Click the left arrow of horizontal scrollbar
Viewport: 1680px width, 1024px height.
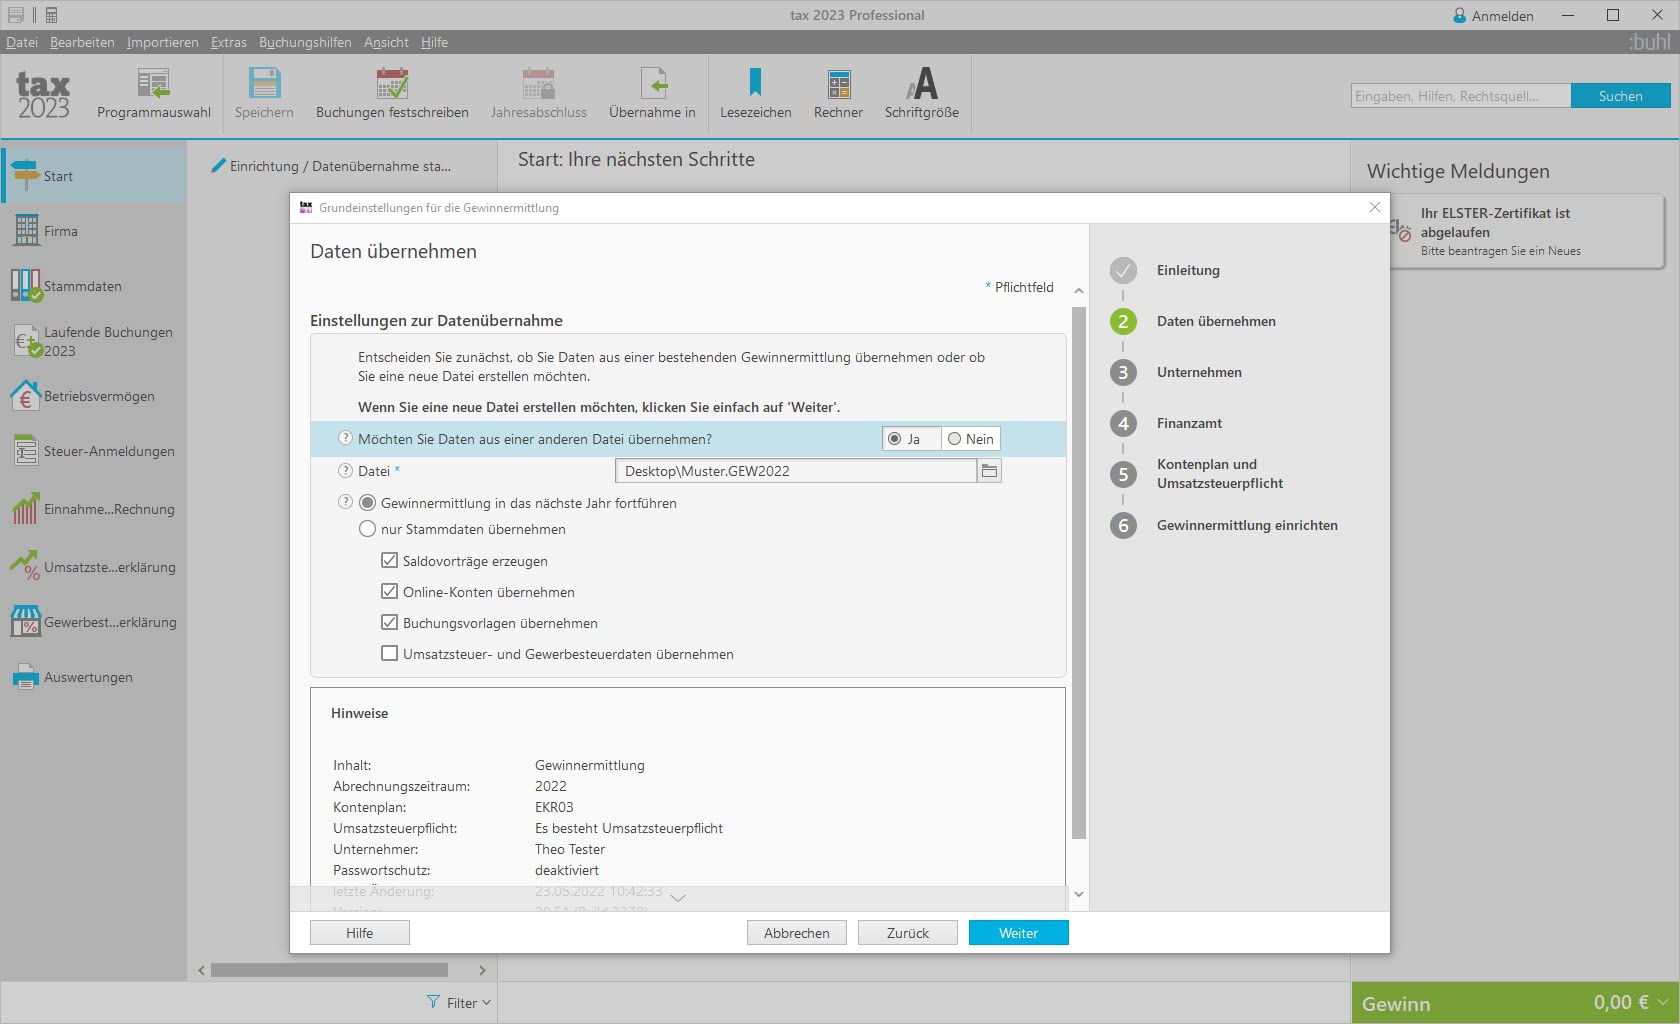coord(202,970)
